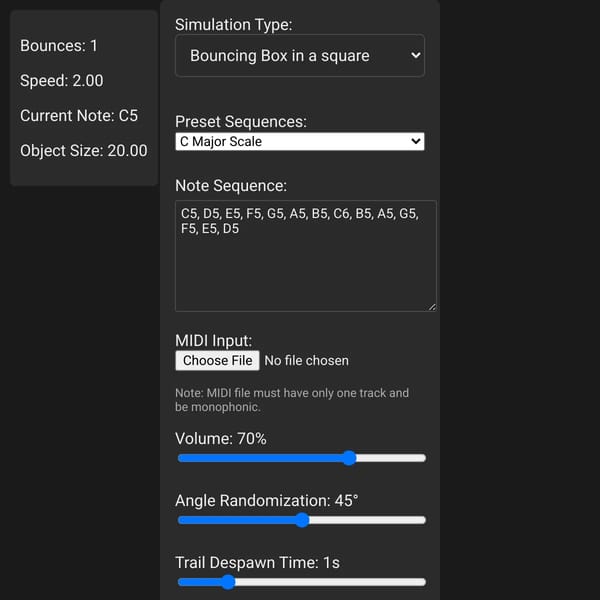
Task: Click the 'No file chosen' text
Action: tap(307, 360)
